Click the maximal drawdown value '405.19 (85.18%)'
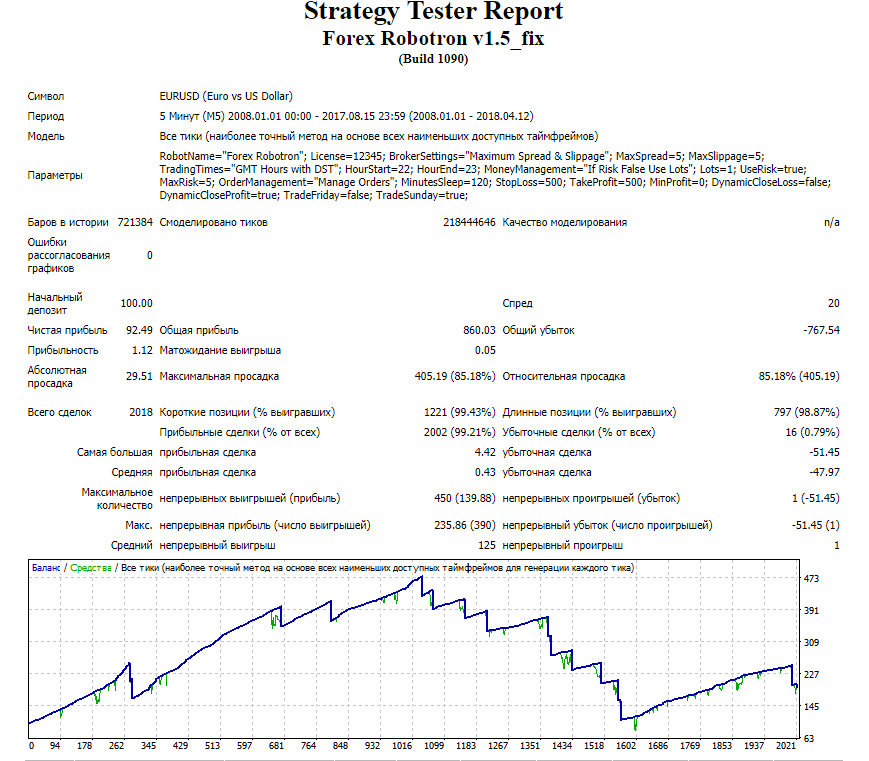 coord(455,376)
